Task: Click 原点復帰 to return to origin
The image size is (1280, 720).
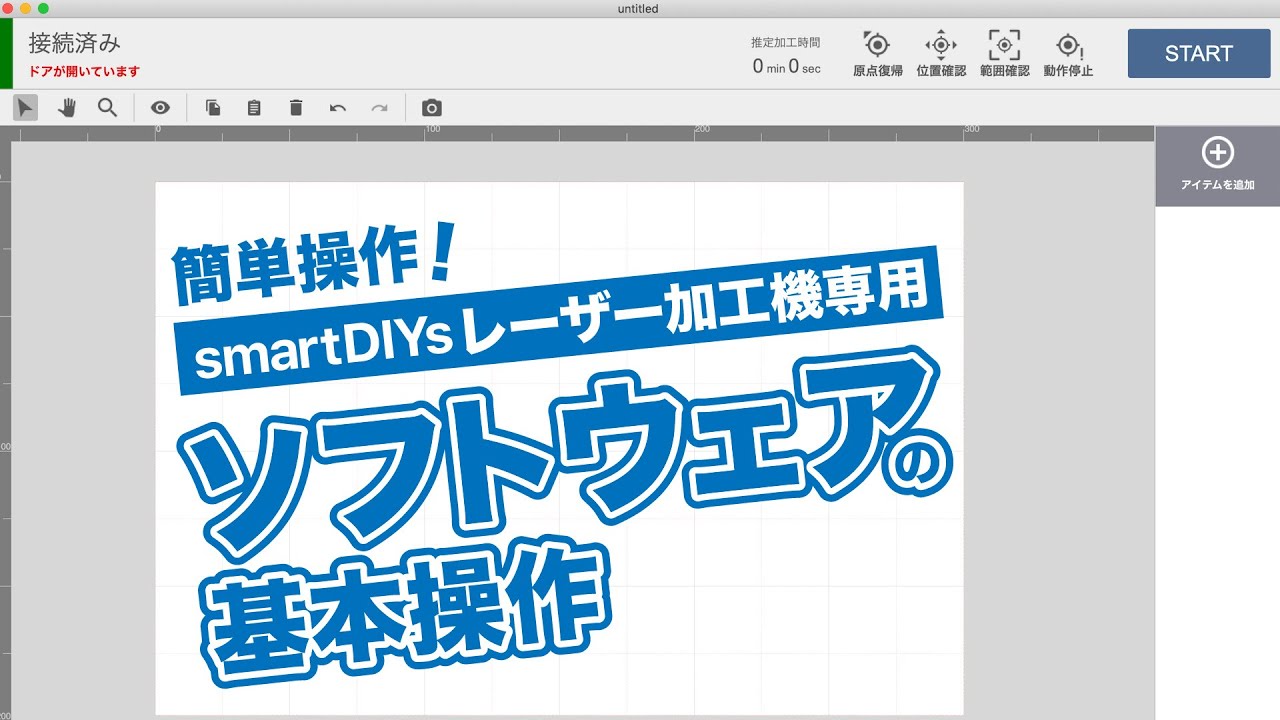Action: point(877,54)
